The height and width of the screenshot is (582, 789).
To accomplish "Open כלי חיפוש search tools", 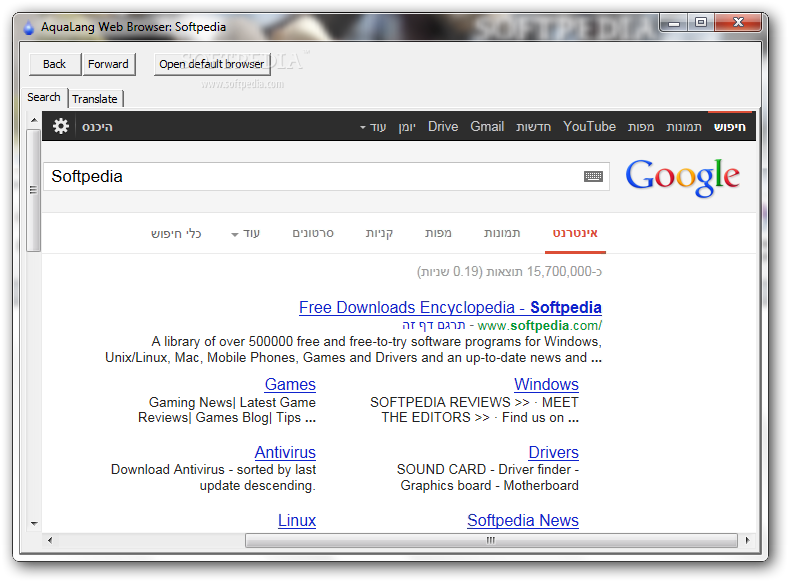I will tap(176, 233).
